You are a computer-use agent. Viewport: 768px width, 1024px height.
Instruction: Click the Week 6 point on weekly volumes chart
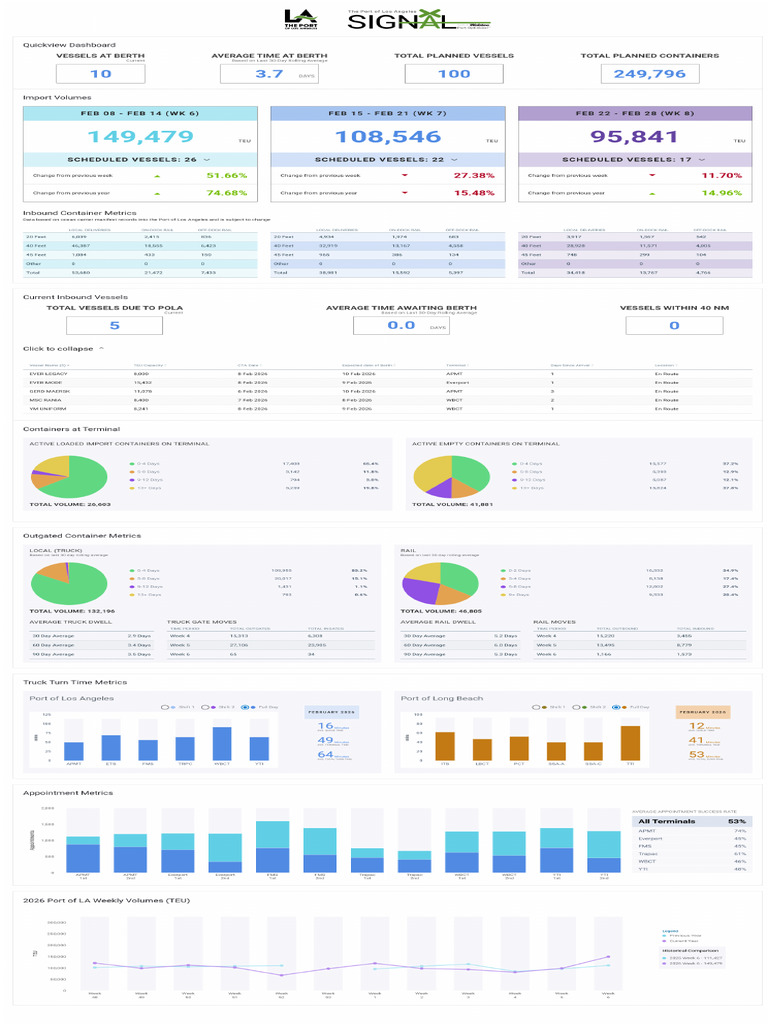[x=609, y=957]
